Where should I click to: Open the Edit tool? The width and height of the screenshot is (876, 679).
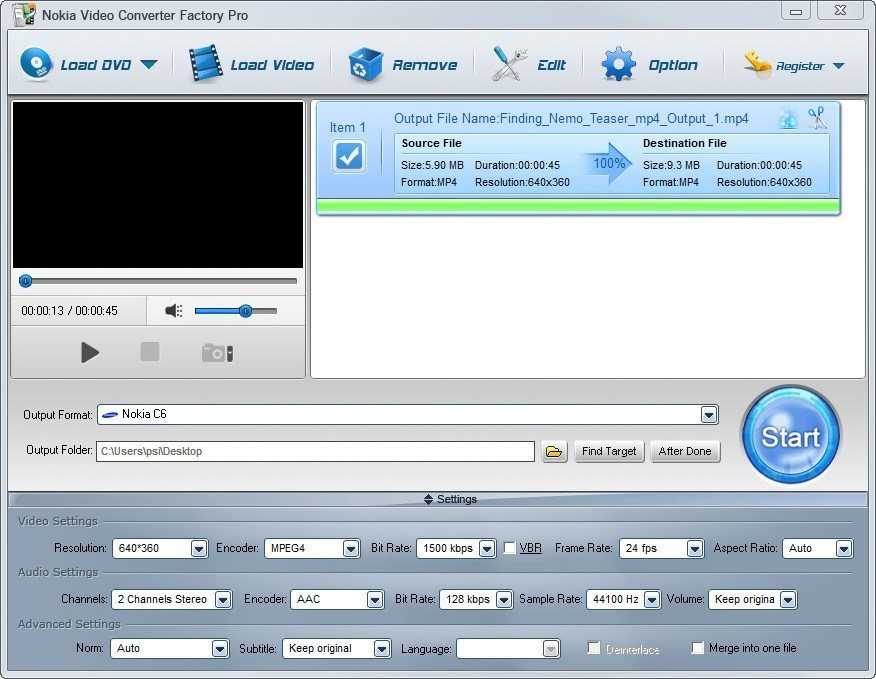pos(510,63)
